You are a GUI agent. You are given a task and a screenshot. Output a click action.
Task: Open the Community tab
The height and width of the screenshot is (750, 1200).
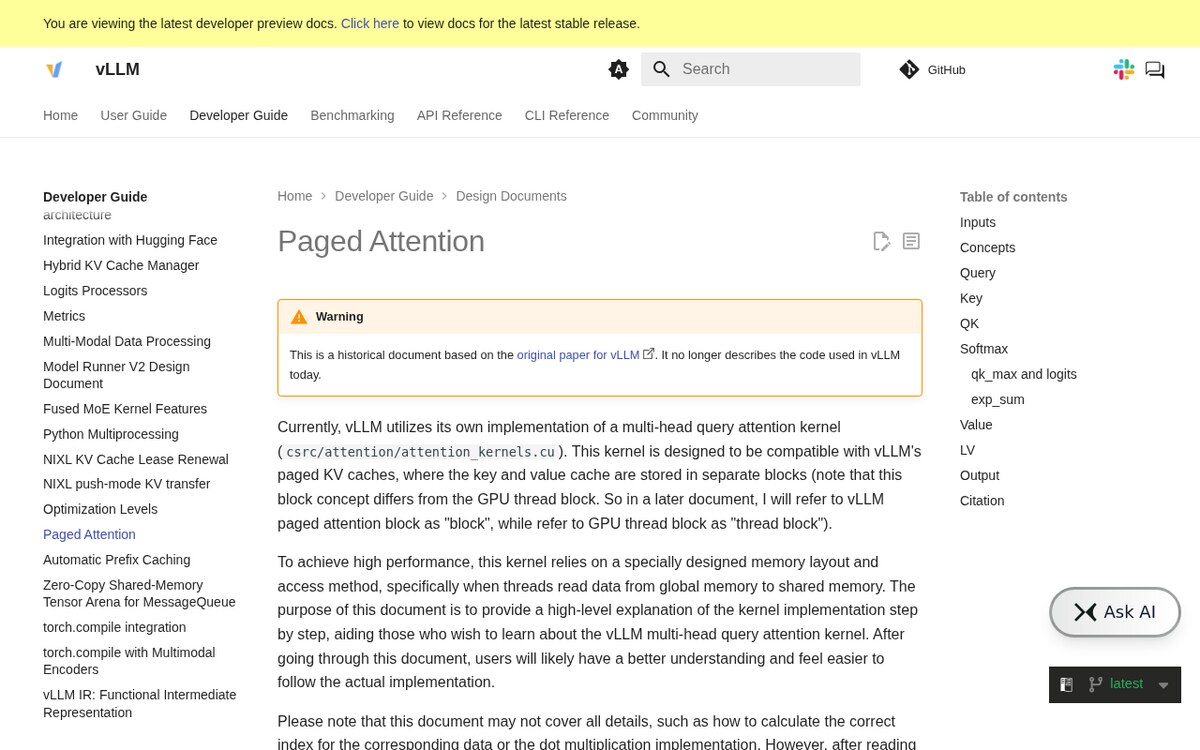click(x=665, y=115)
